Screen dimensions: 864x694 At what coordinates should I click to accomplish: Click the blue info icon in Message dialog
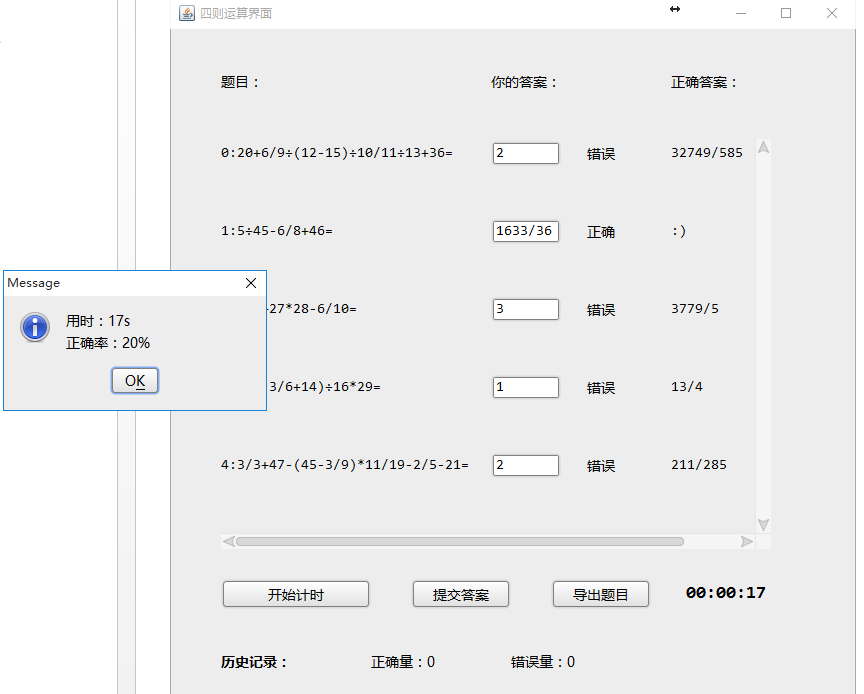35,327
